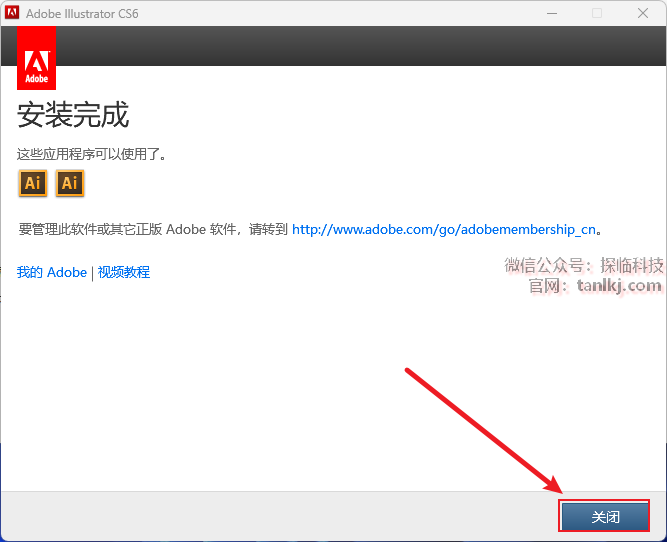The image size is (667, 542).
Task: Open the 我的 Adobe link
Action: click(51, 272)
